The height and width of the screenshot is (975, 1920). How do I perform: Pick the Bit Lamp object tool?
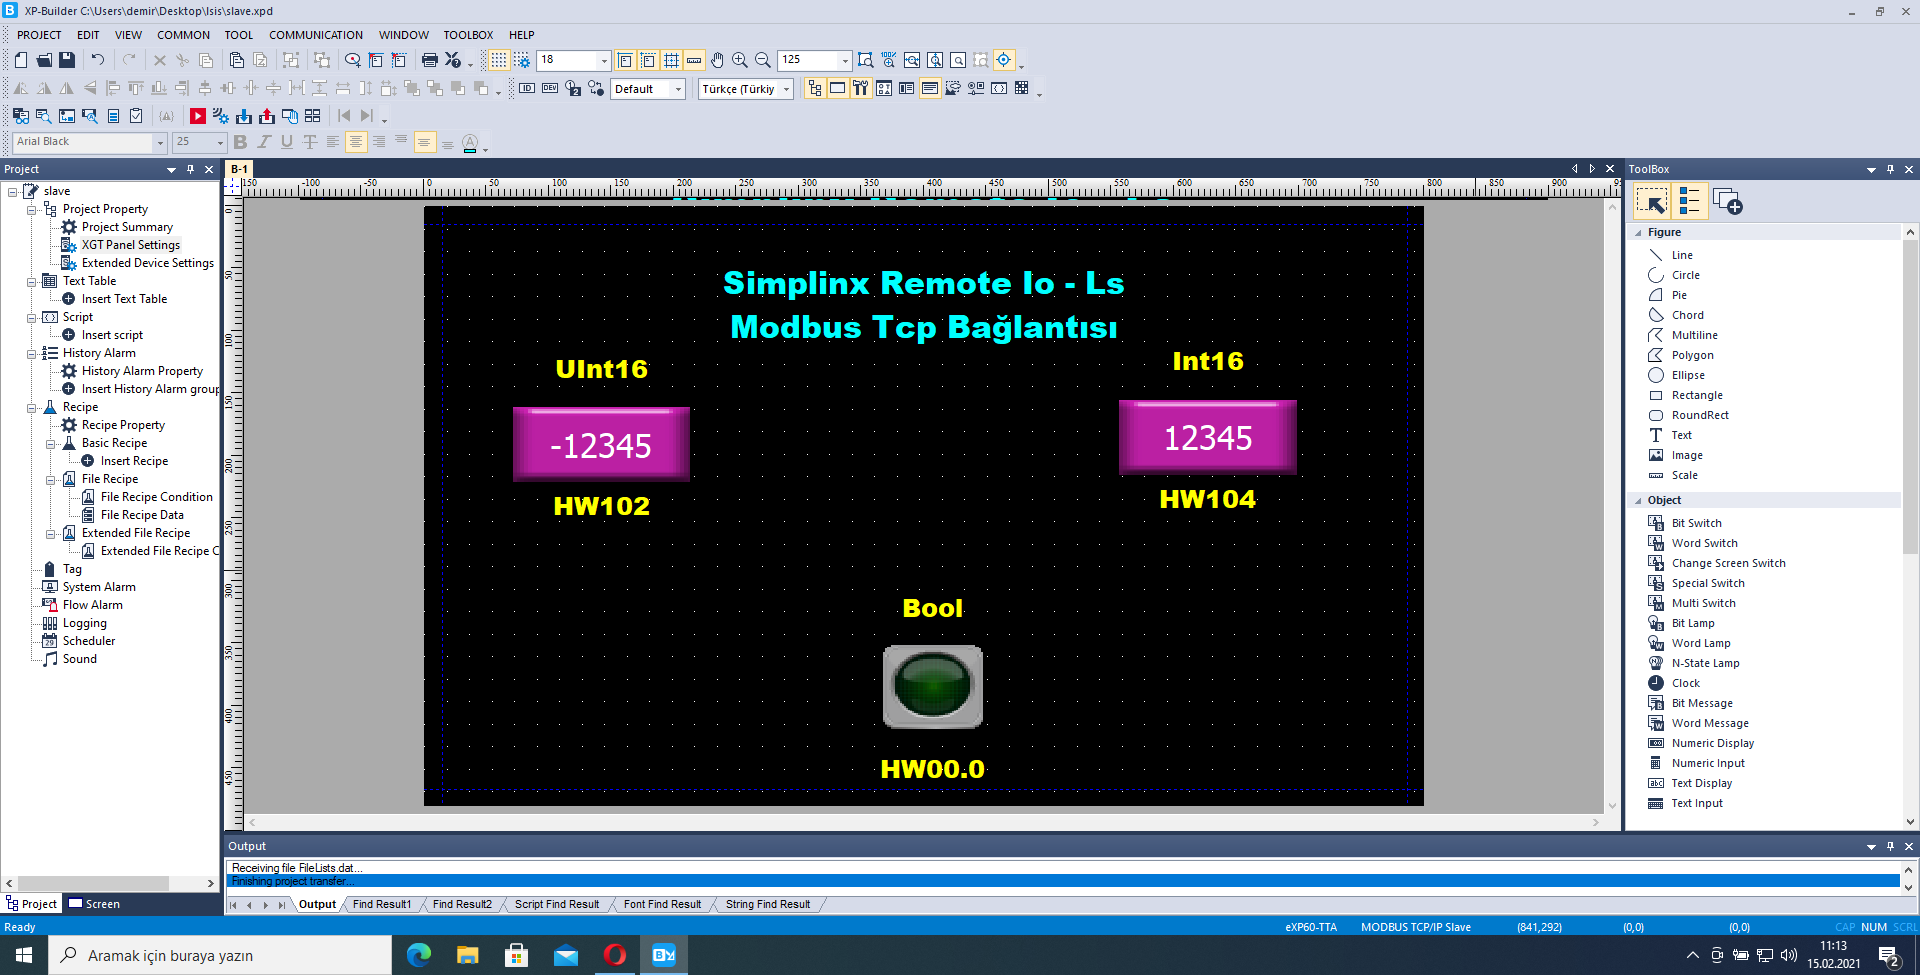click(x=1693, y=623)
